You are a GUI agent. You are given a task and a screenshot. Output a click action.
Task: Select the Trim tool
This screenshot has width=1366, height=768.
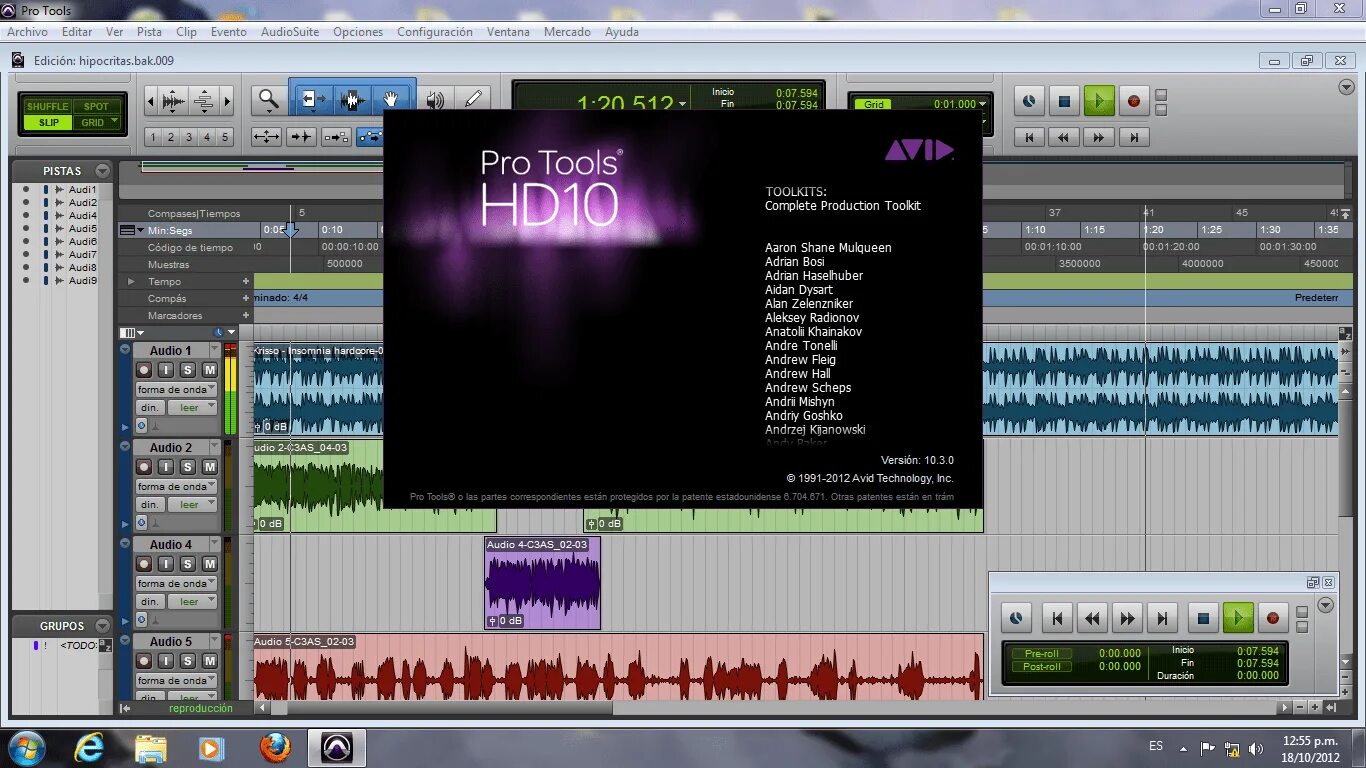coord(313,99)
